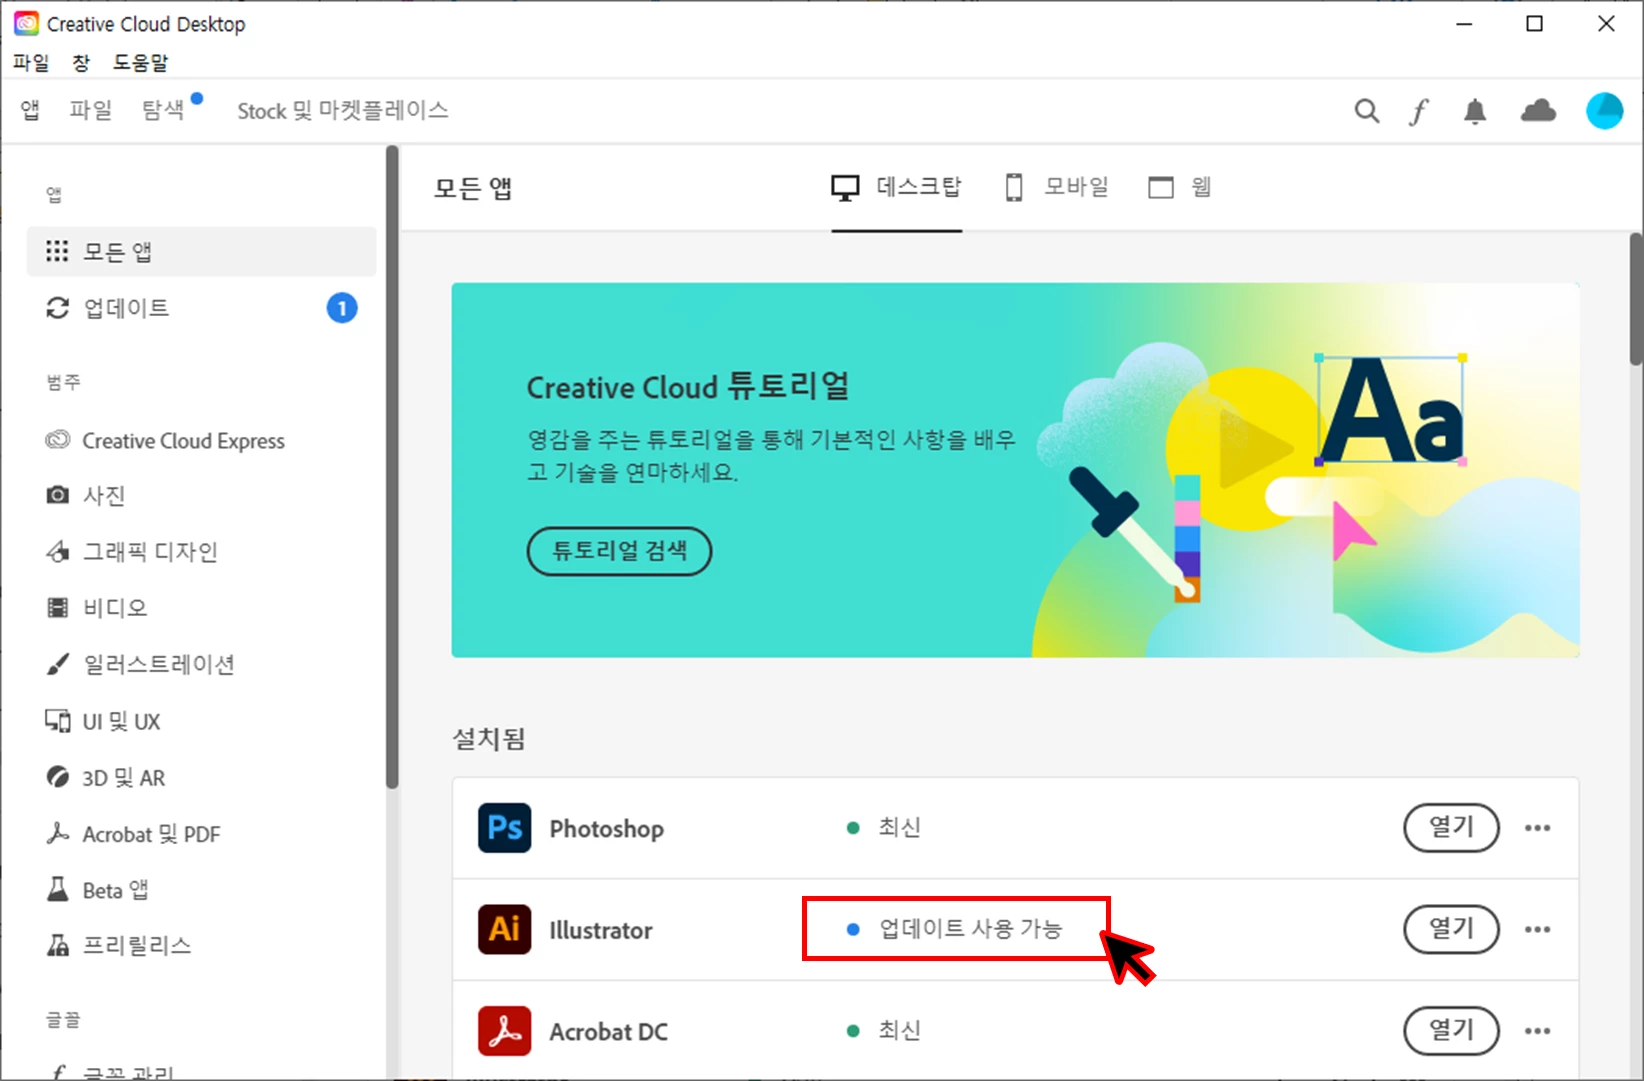Open more options for Illustrator
Image resolution: width=1644 pixels, height=1081 pixels.
pos(1538,930)
